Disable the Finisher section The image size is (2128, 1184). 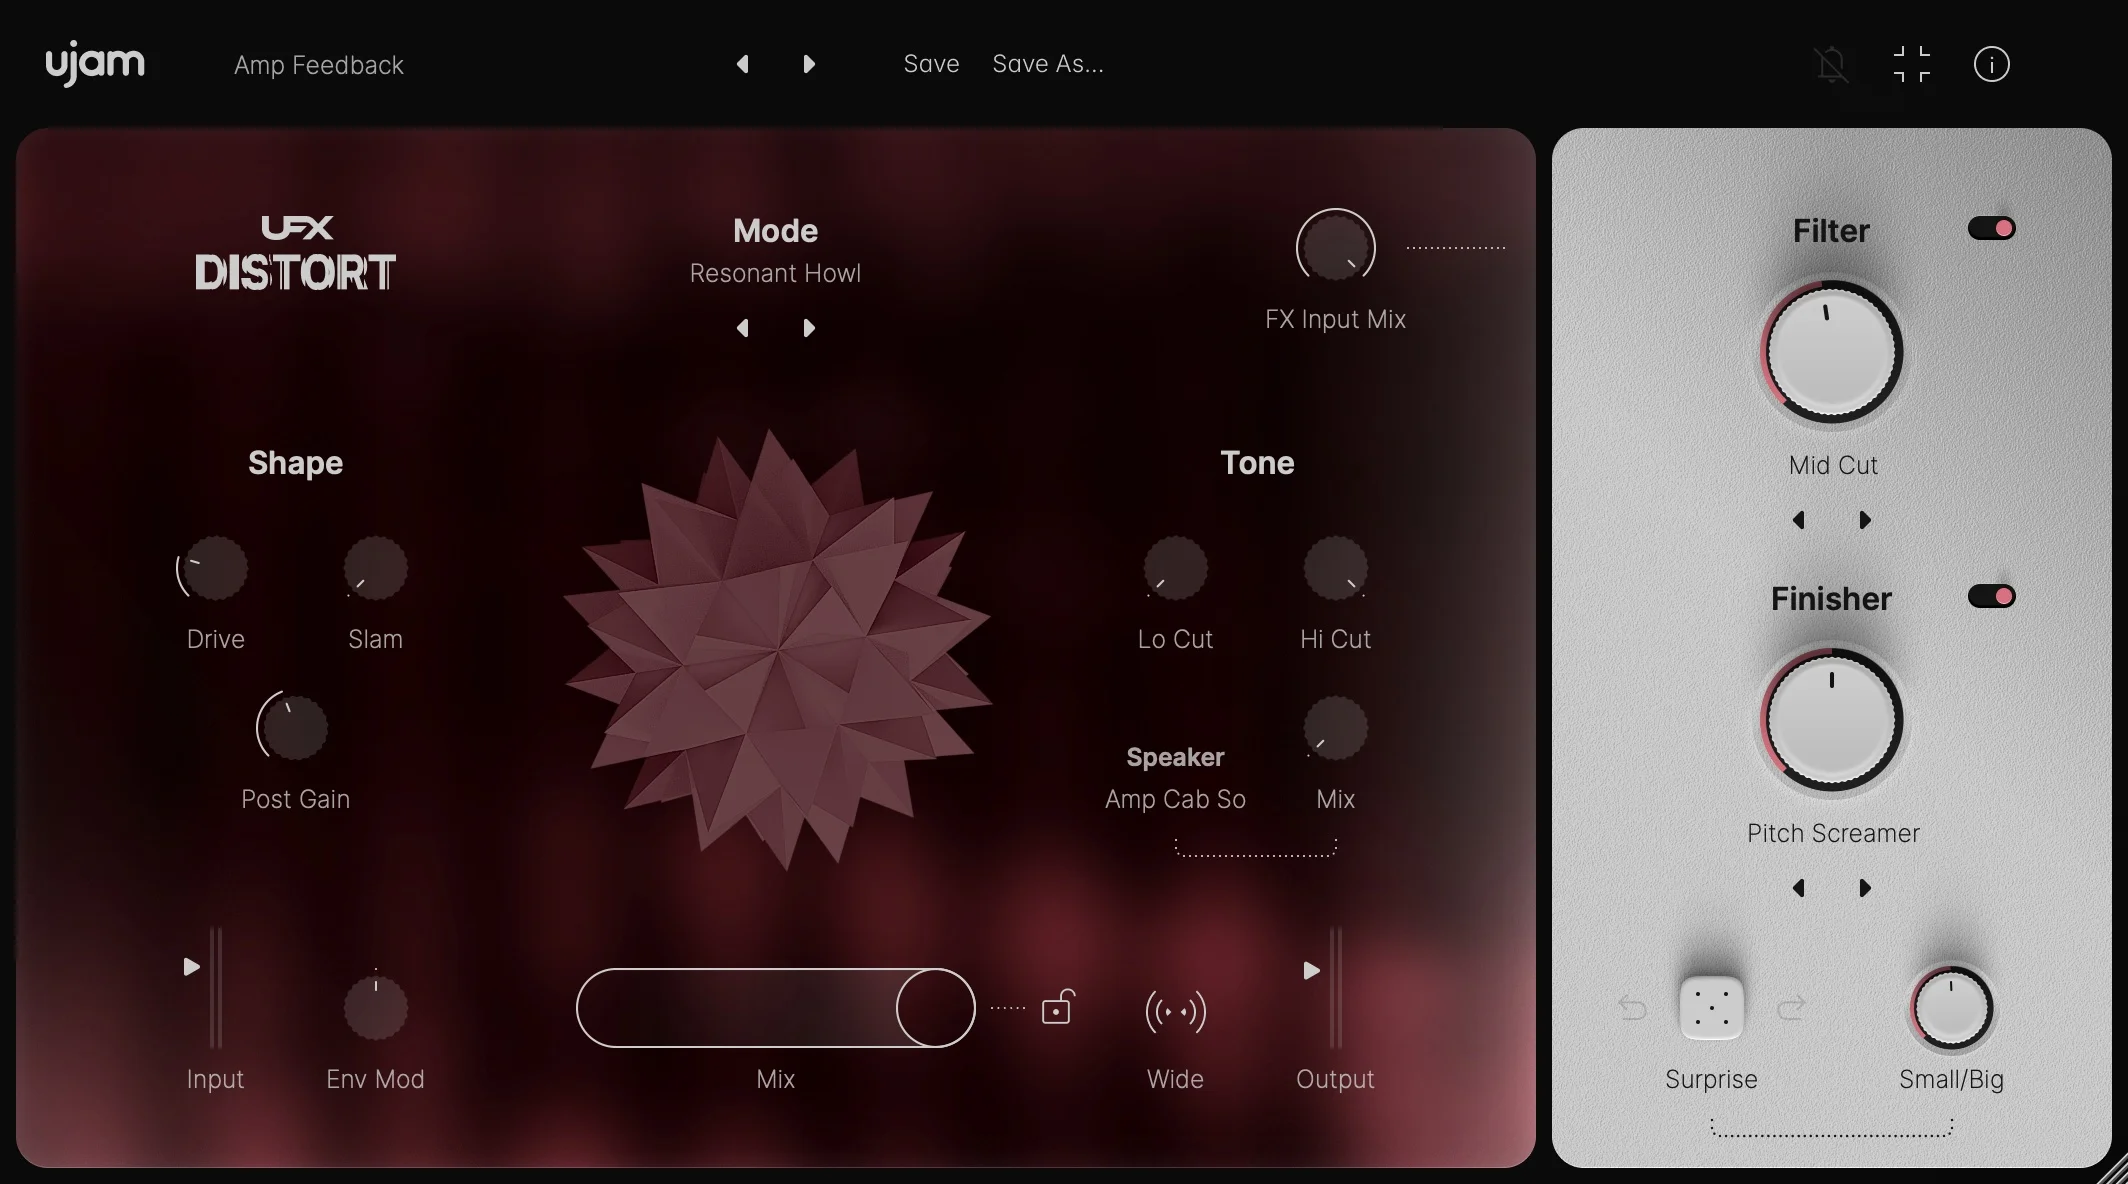pyautogui.click(x=1991, y=595)
